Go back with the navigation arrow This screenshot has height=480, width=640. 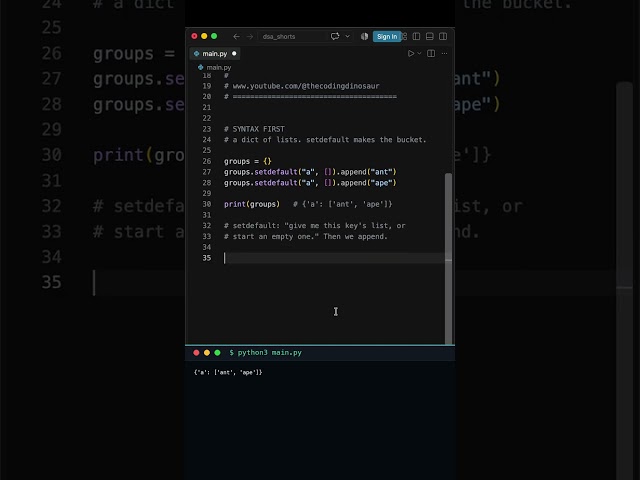point(236,36)
